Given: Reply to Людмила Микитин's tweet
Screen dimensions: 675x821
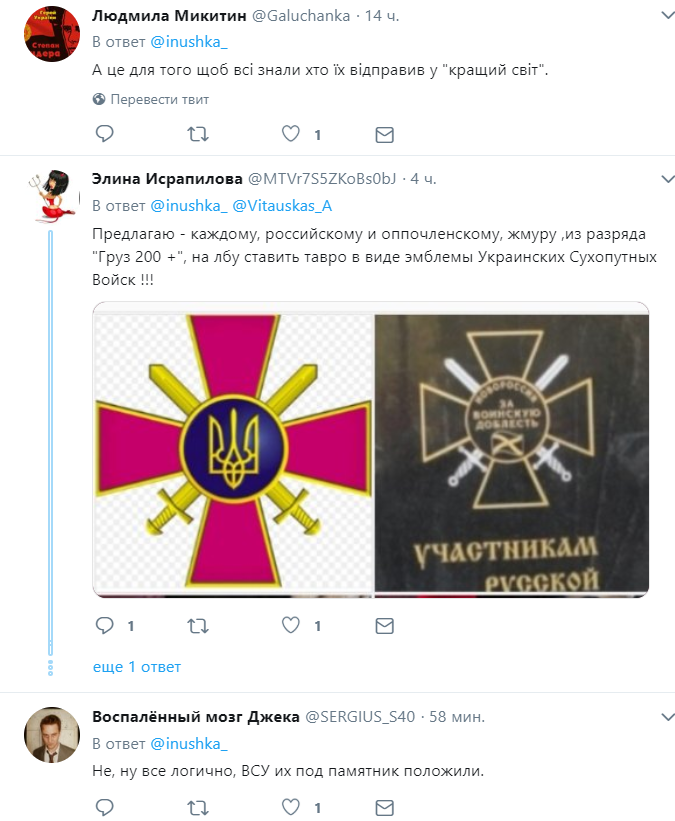Looking at the screenshot, I should point(103,134).
